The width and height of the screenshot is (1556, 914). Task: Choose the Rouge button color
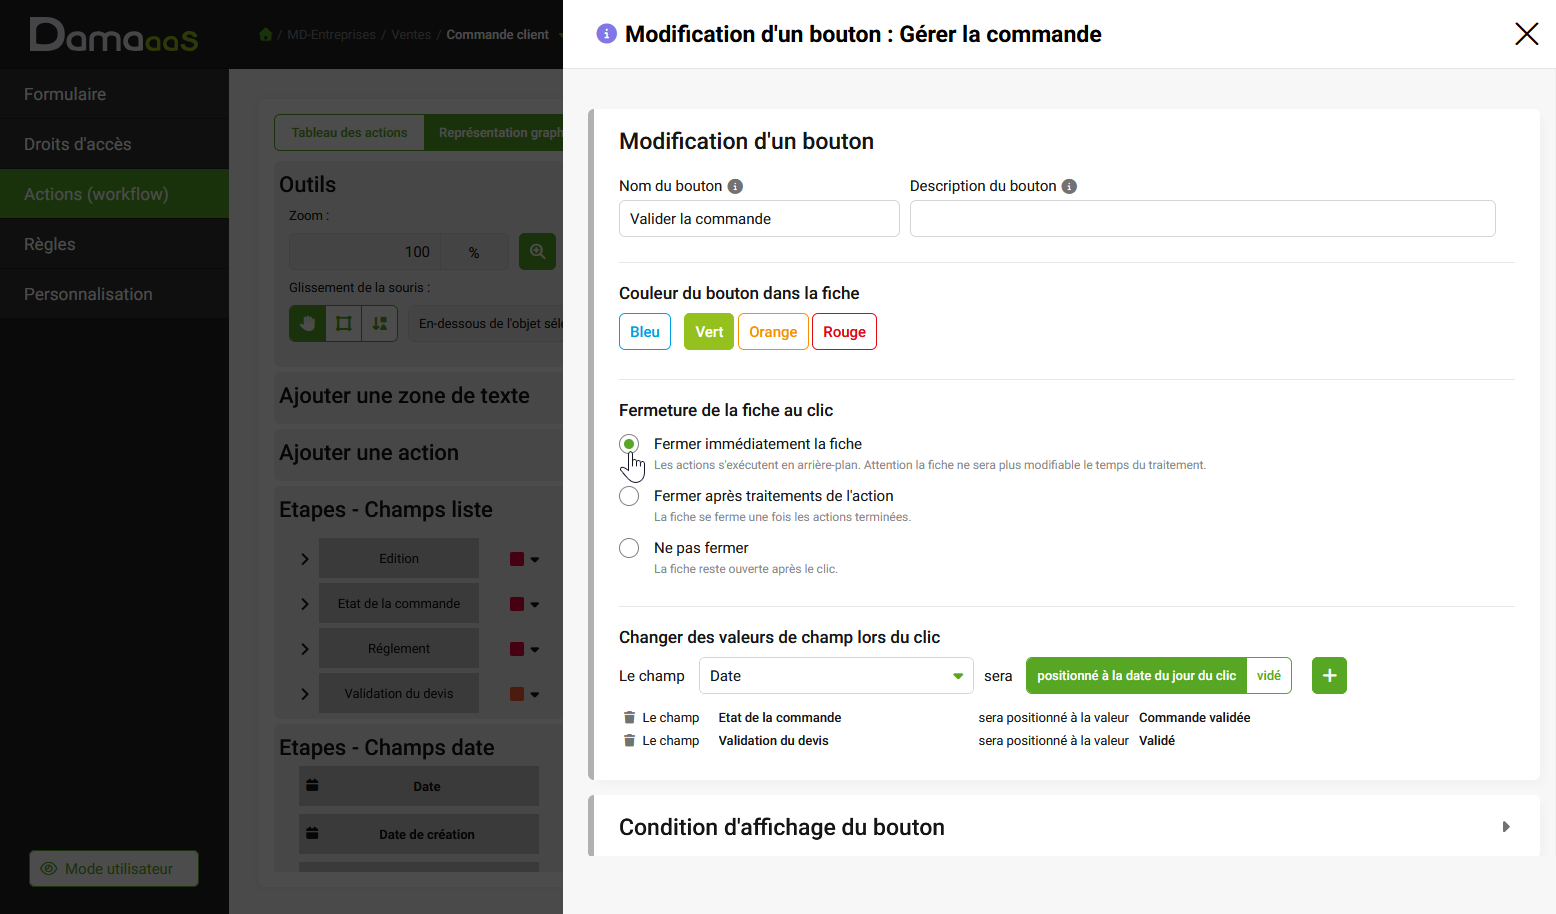[844, 332]
